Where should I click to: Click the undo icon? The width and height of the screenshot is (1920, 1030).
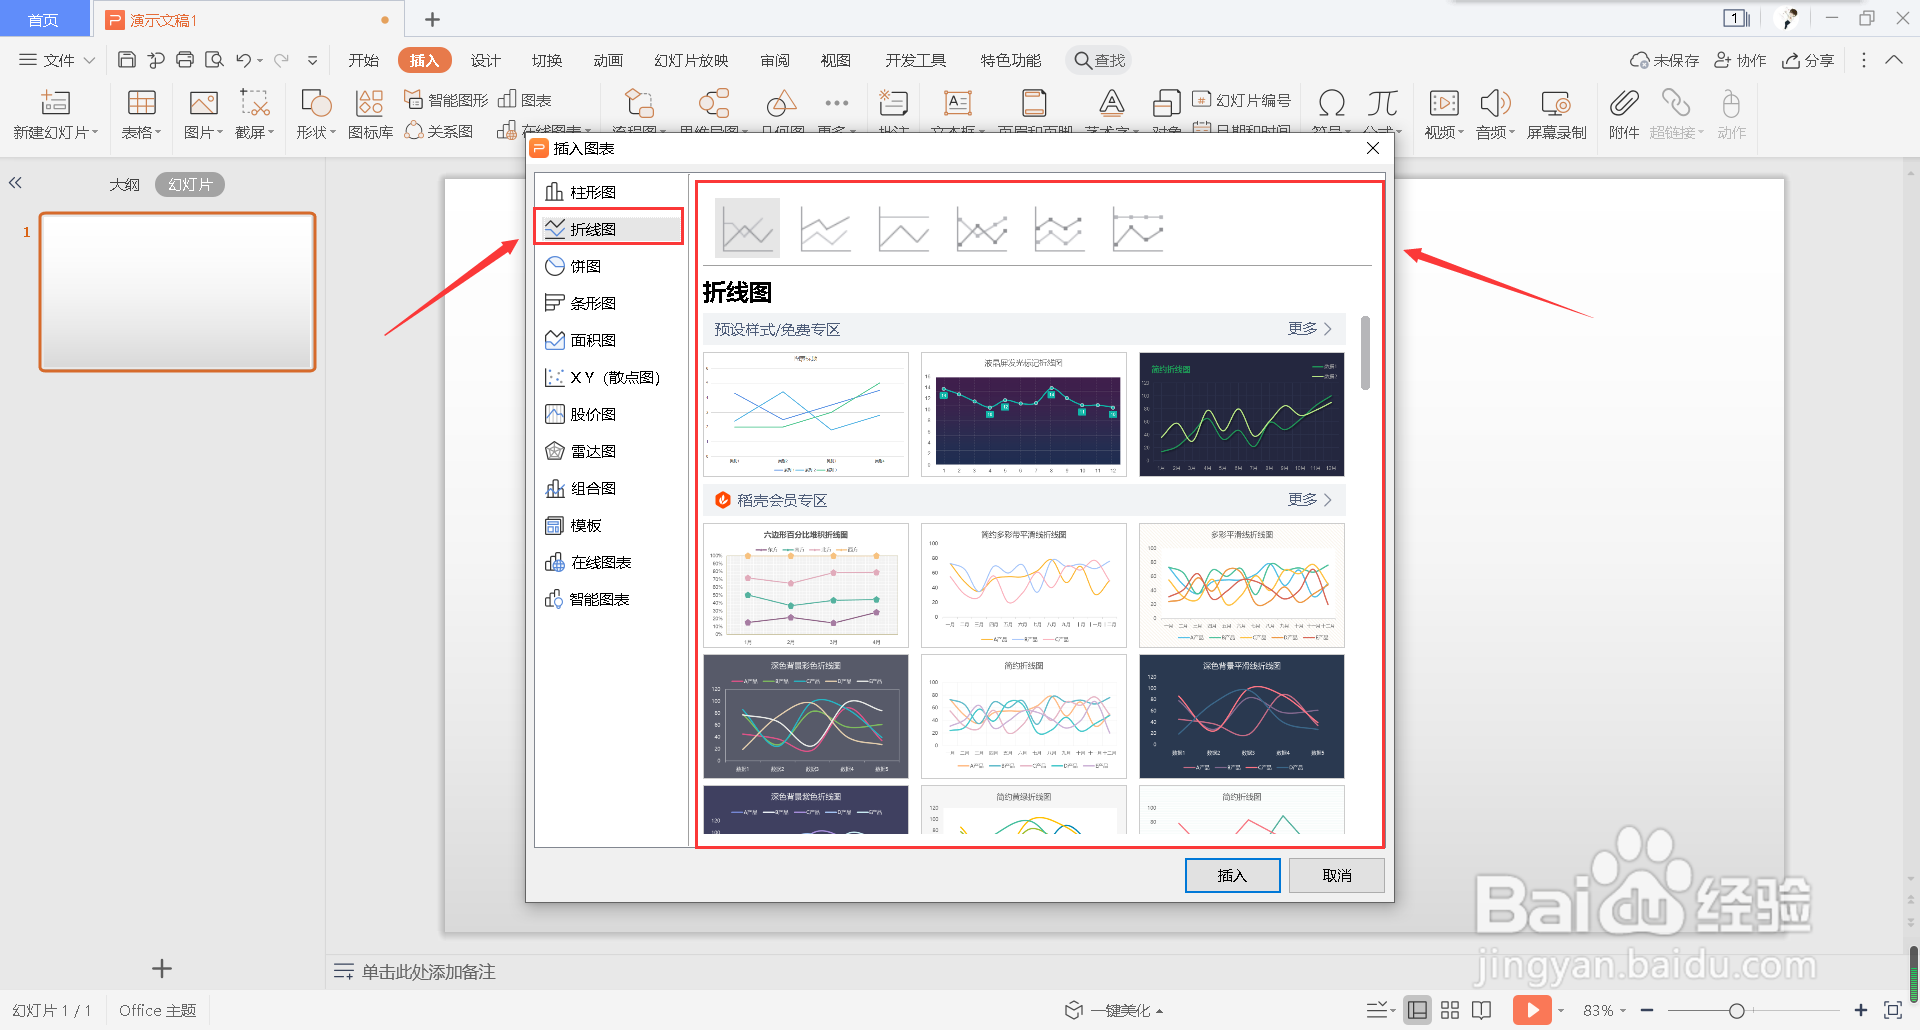[x=243, y=60]
